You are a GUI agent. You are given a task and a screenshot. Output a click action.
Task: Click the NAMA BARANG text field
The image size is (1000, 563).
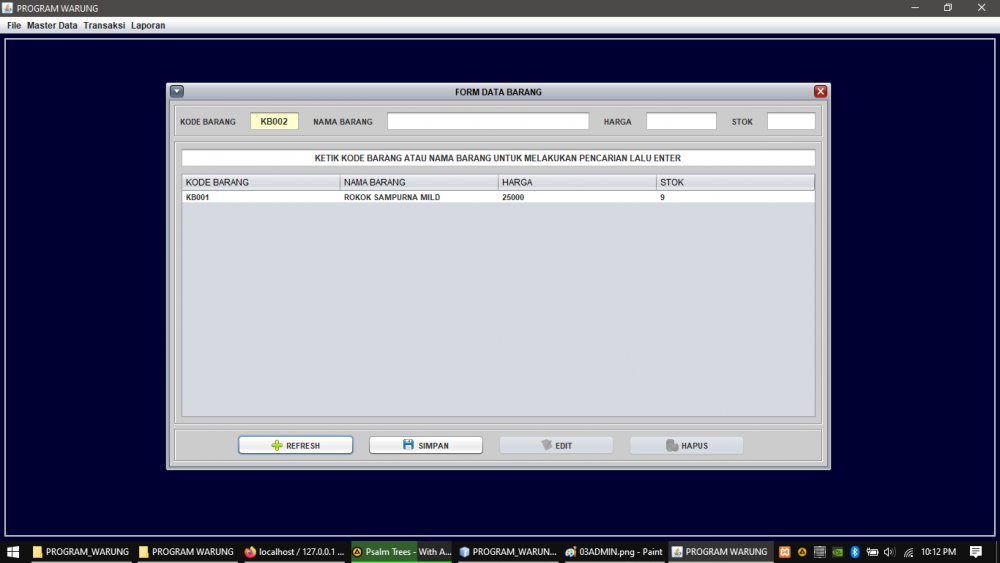point(488,122)
